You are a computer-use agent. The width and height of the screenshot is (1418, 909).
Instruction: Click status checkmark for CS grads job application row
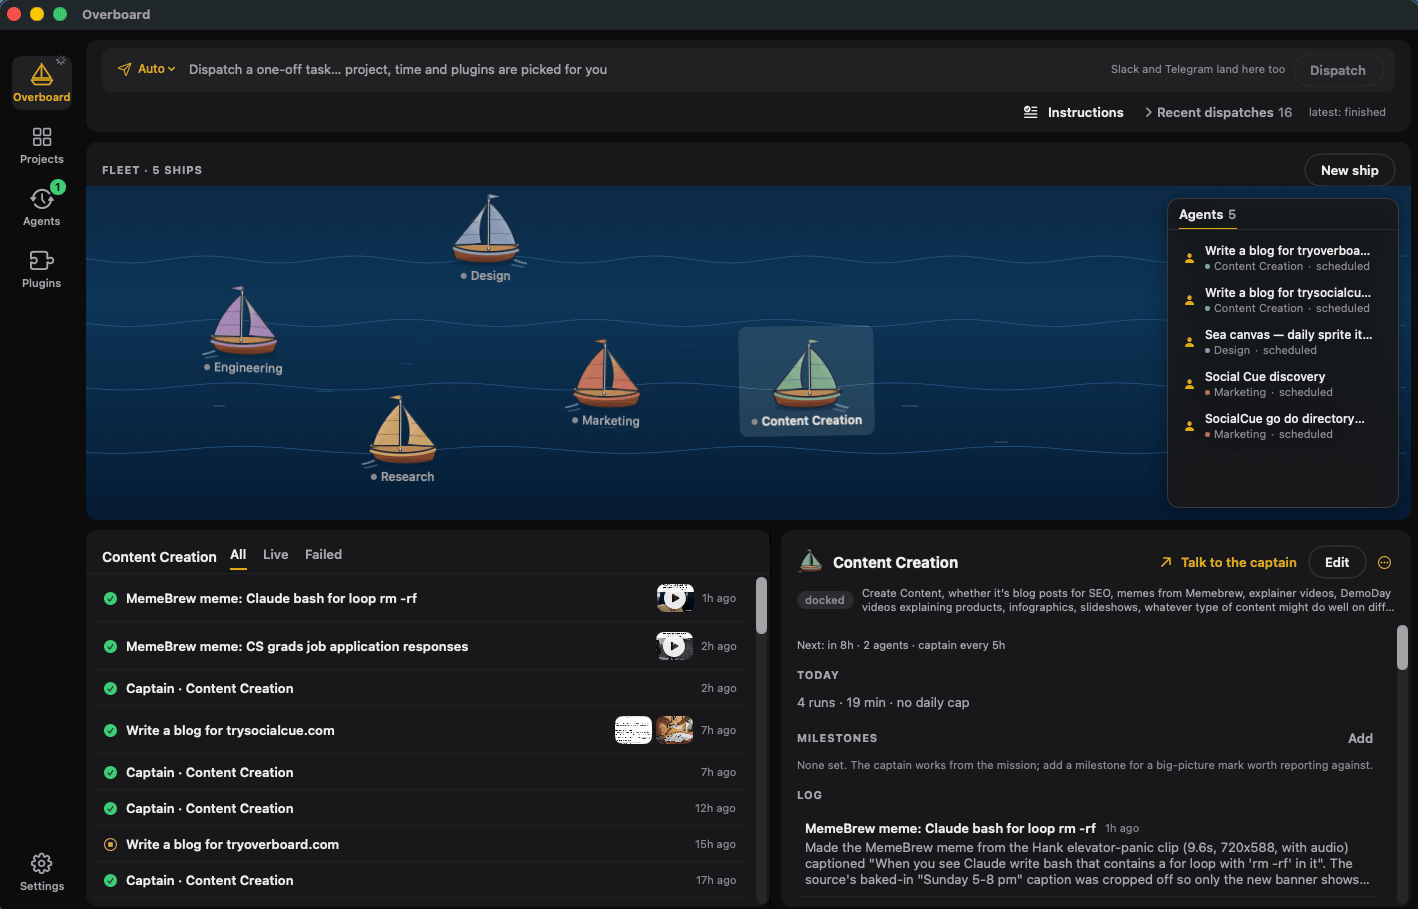110,646
